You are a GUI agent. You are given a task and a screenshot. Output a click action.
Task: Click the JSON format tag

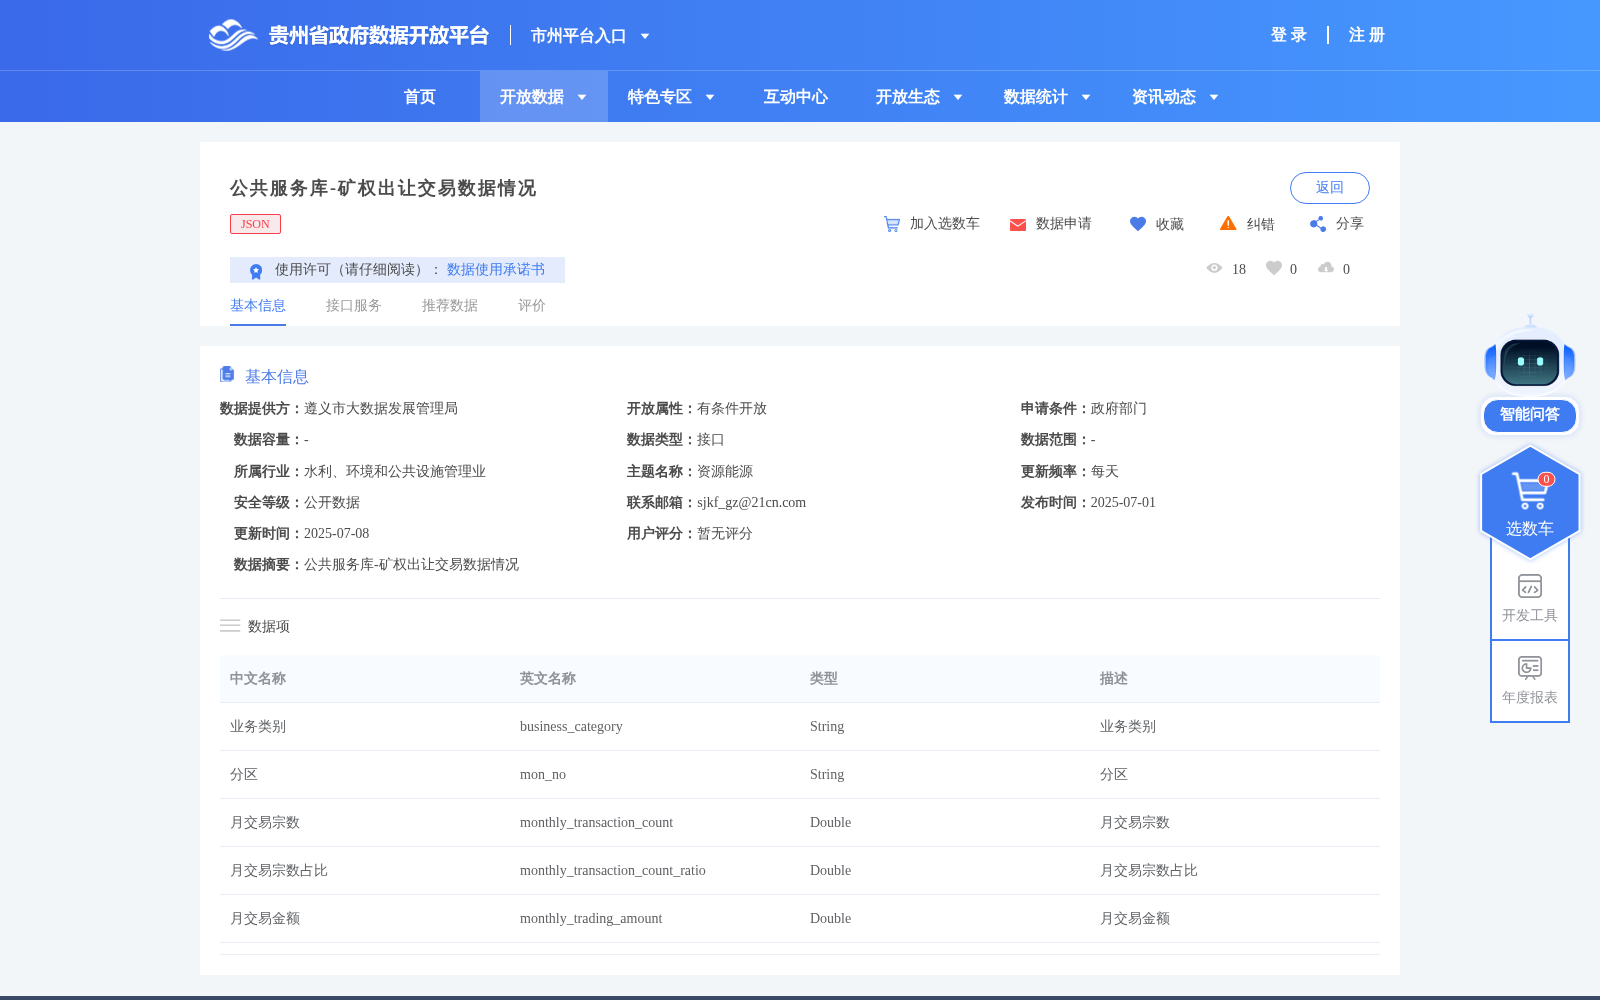point(255,224)
